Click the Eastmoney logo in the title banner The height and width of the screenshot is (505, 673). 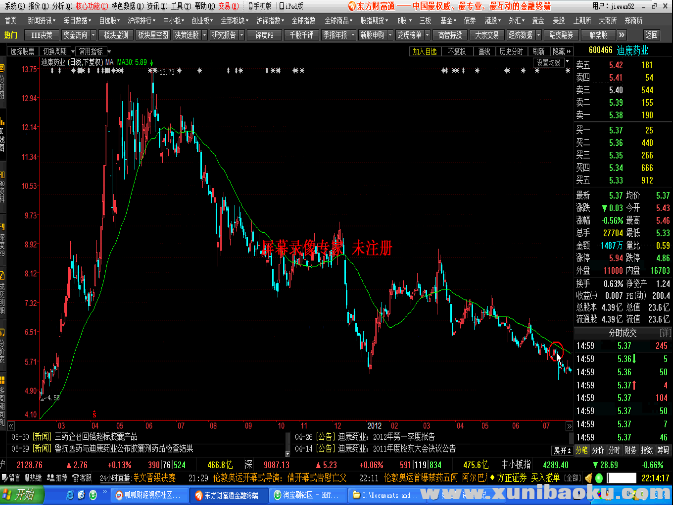(x=352, y=5)
